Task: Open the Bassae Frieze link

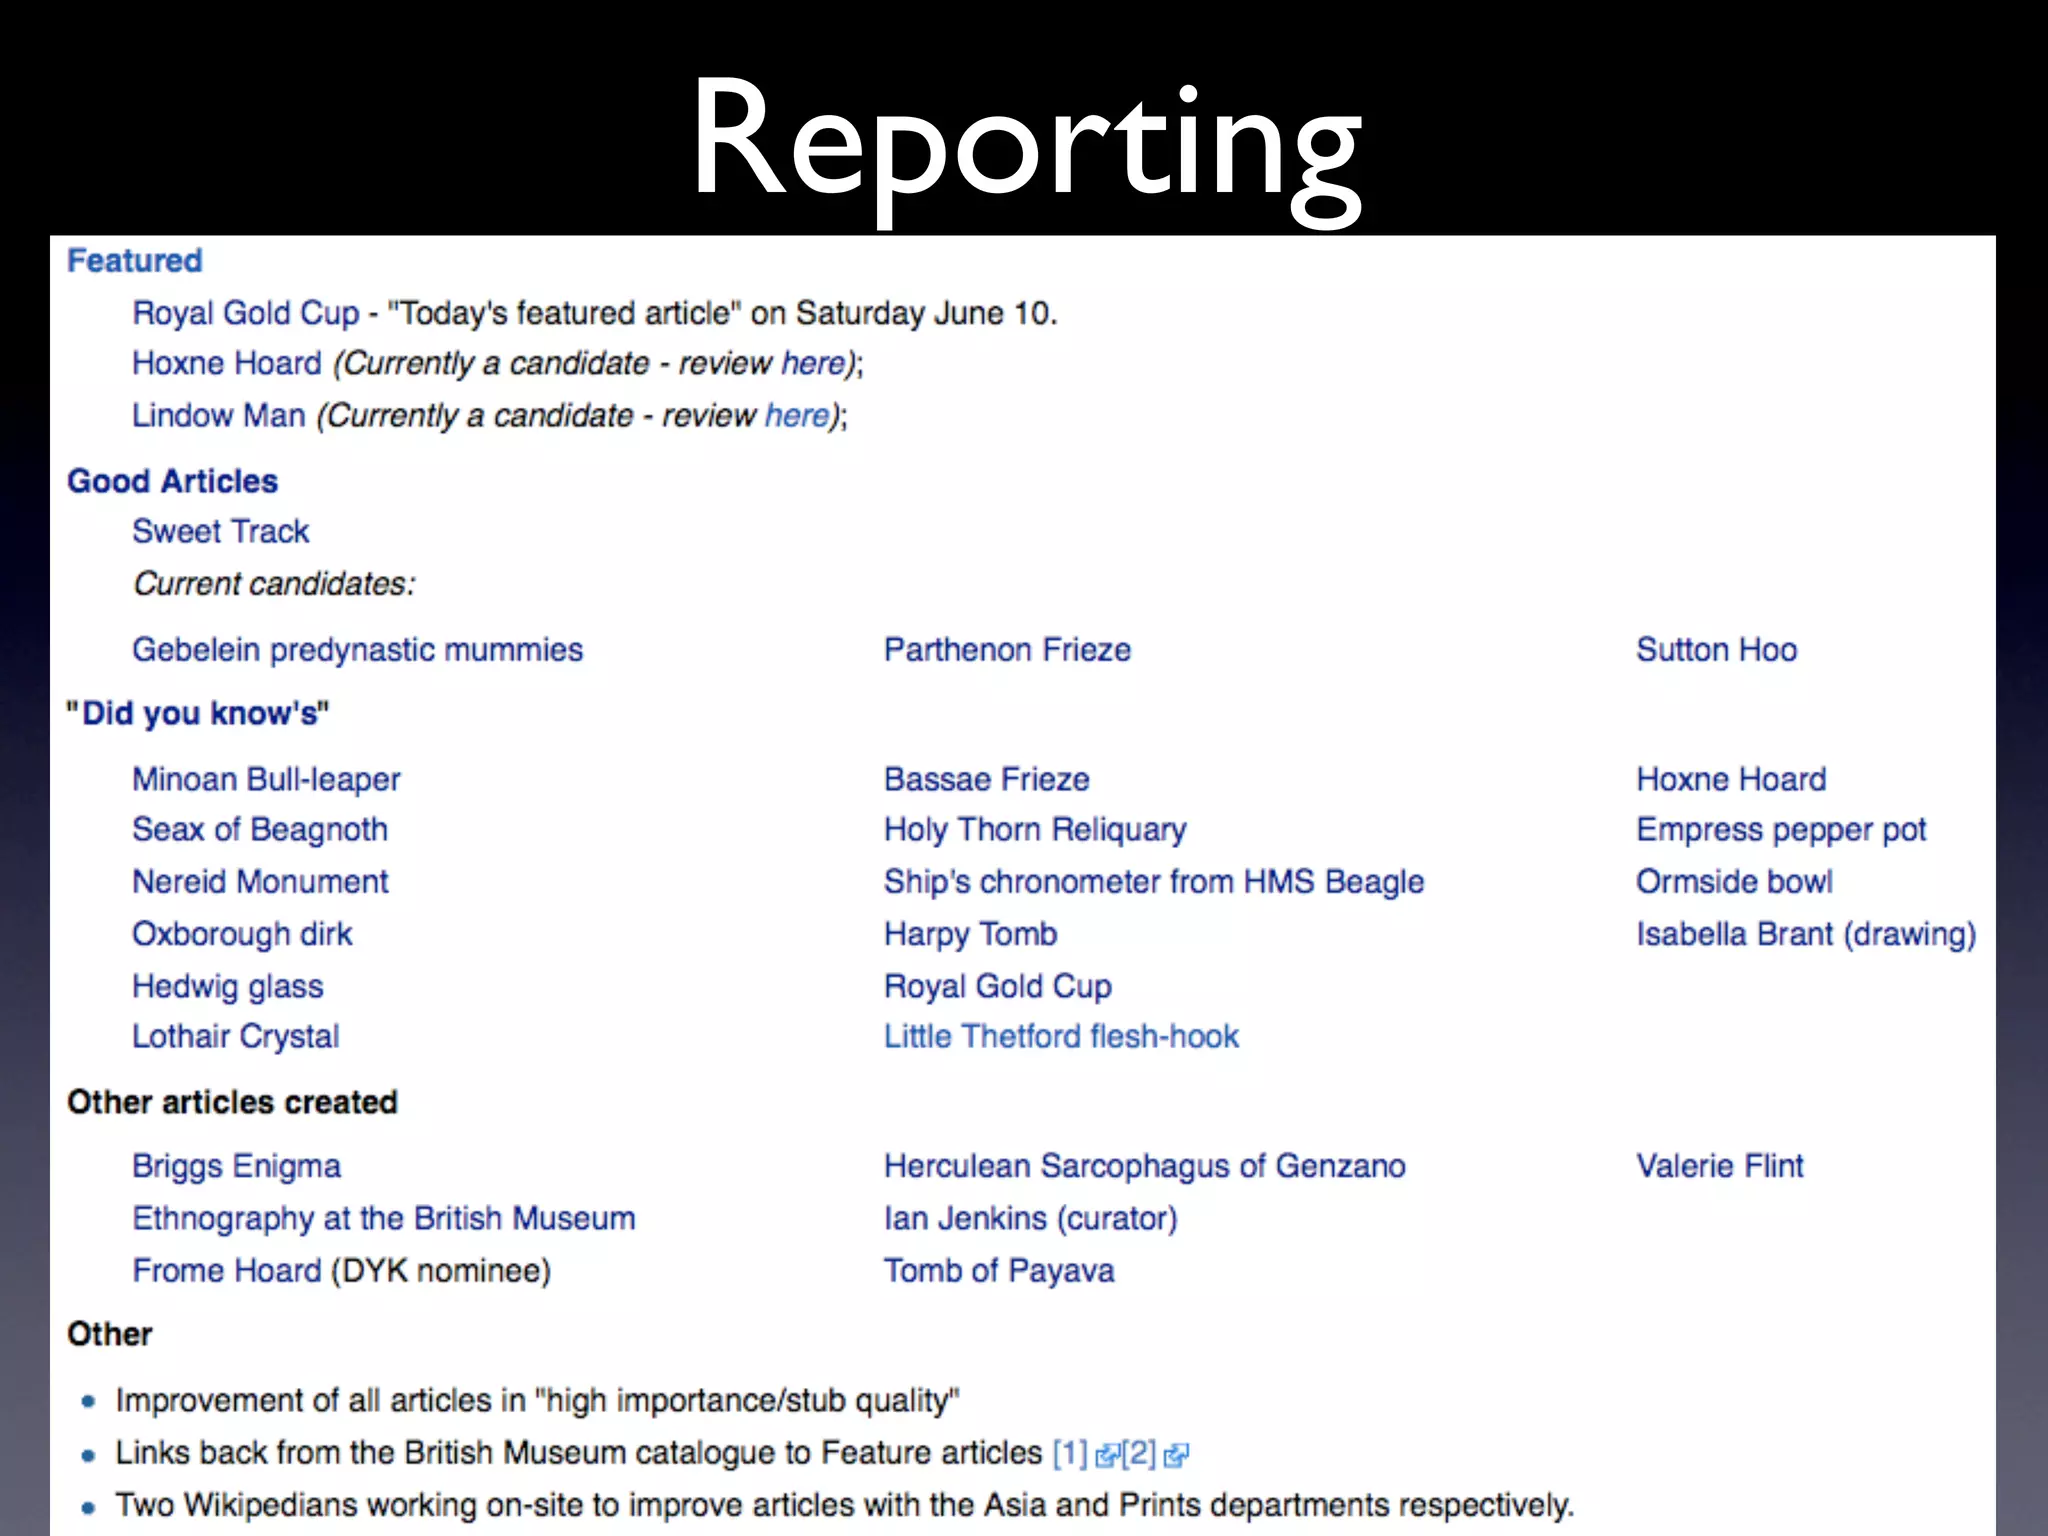Action: point(987,779)
